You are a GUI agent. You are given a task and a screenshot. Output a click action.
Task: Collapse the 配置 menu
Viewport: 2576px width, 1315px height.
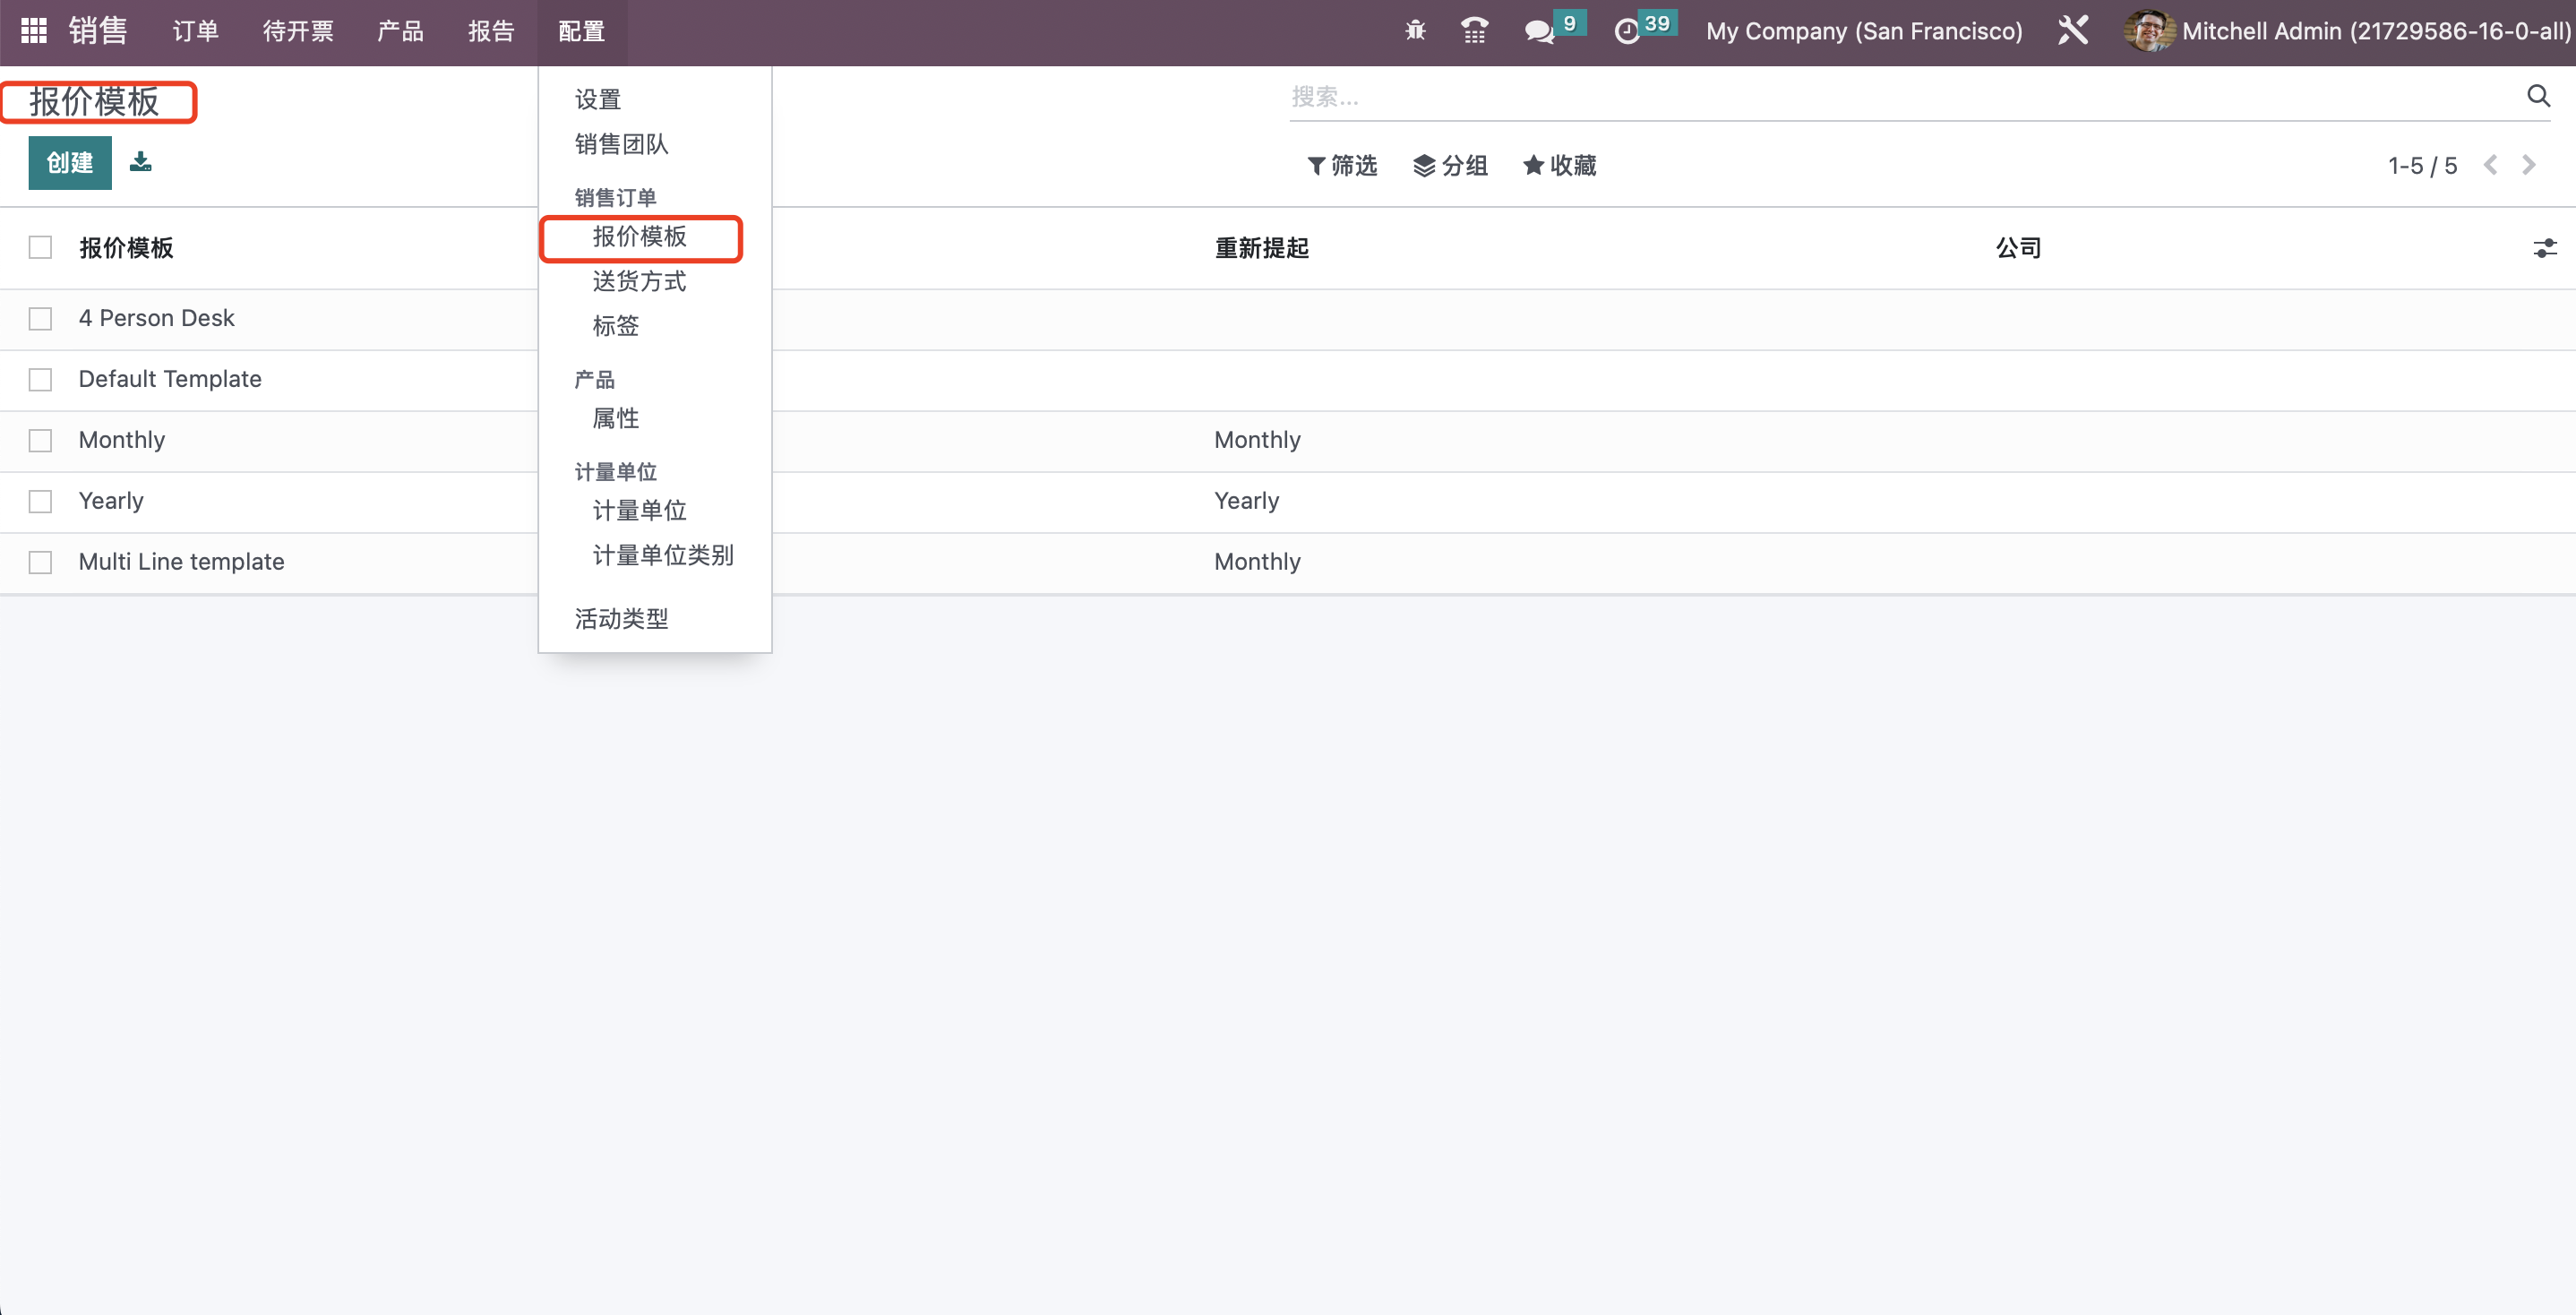(x=582, y=31)
